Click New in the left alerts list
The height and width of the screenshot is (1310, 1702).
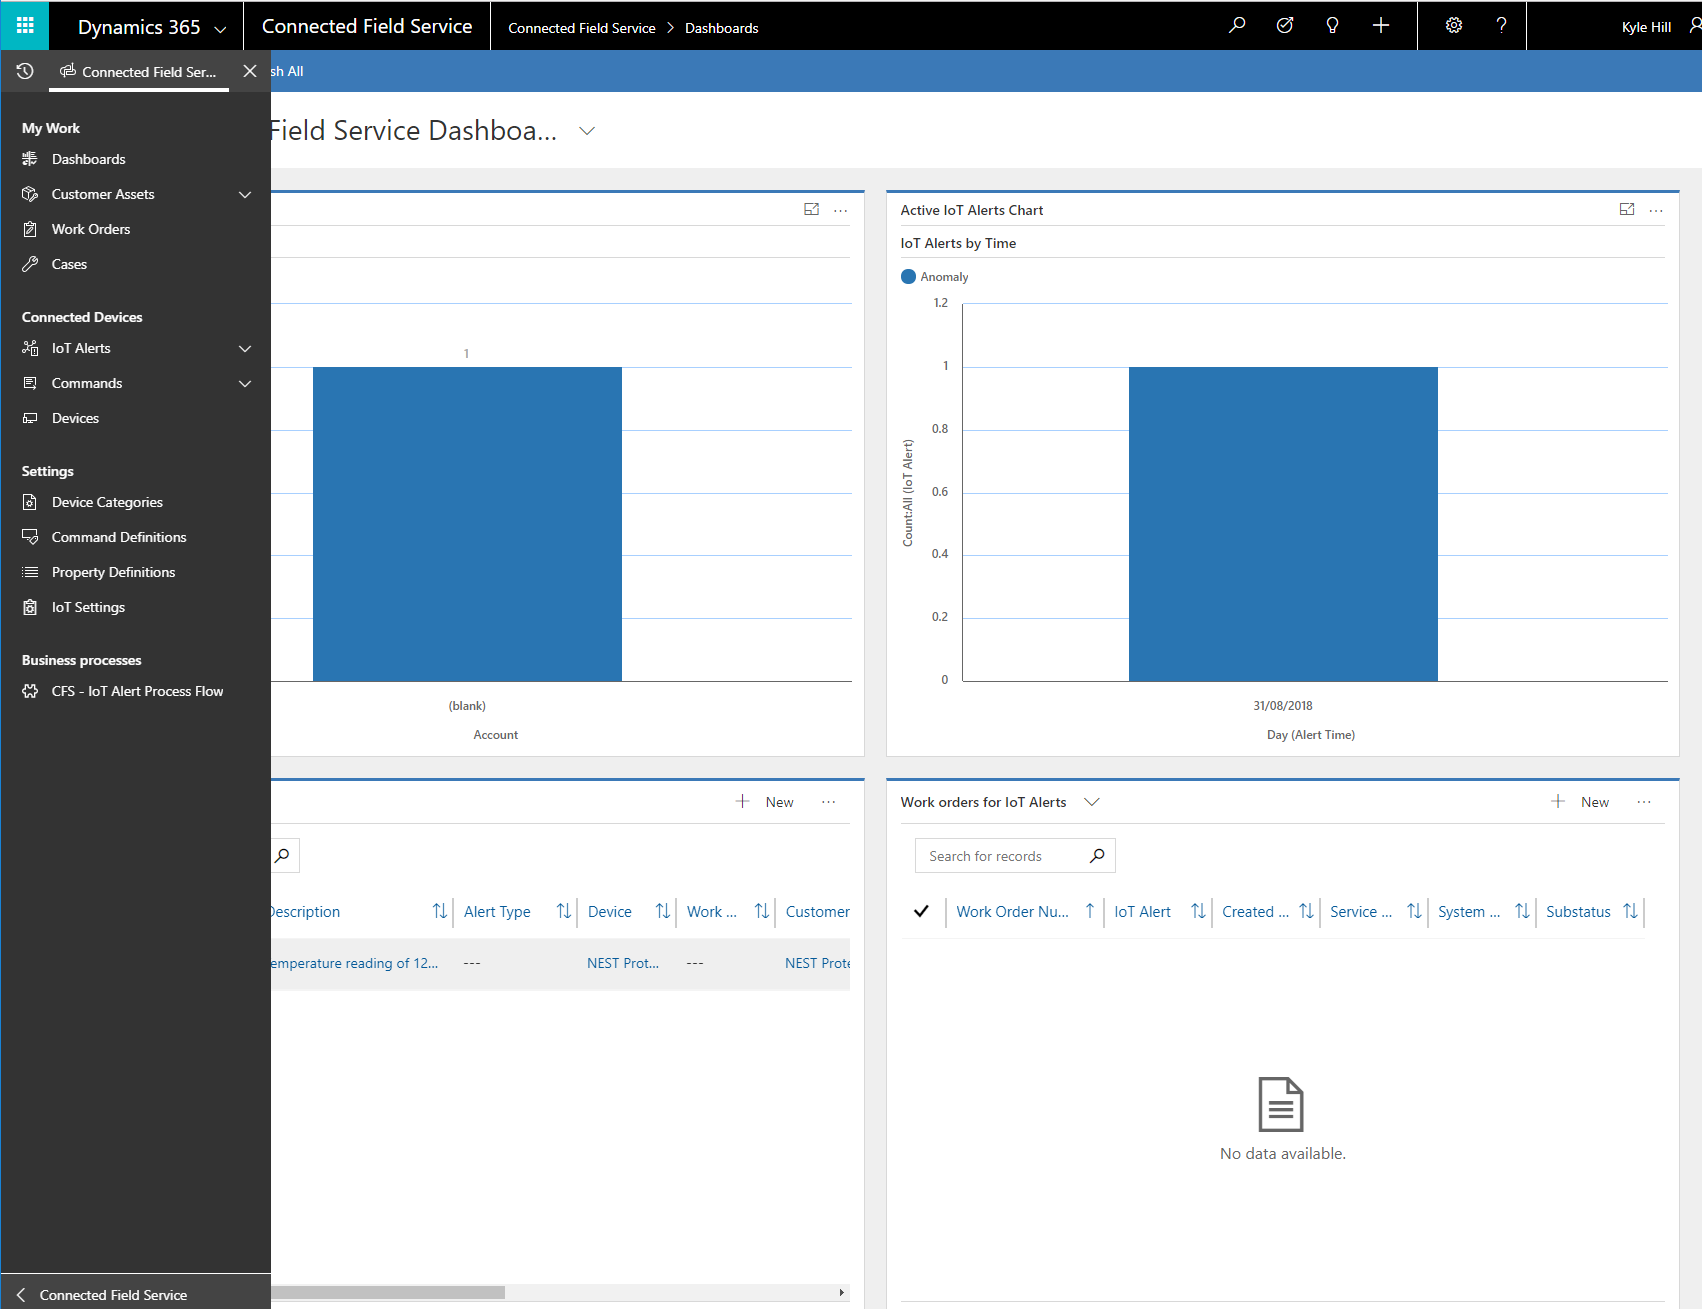765,802
